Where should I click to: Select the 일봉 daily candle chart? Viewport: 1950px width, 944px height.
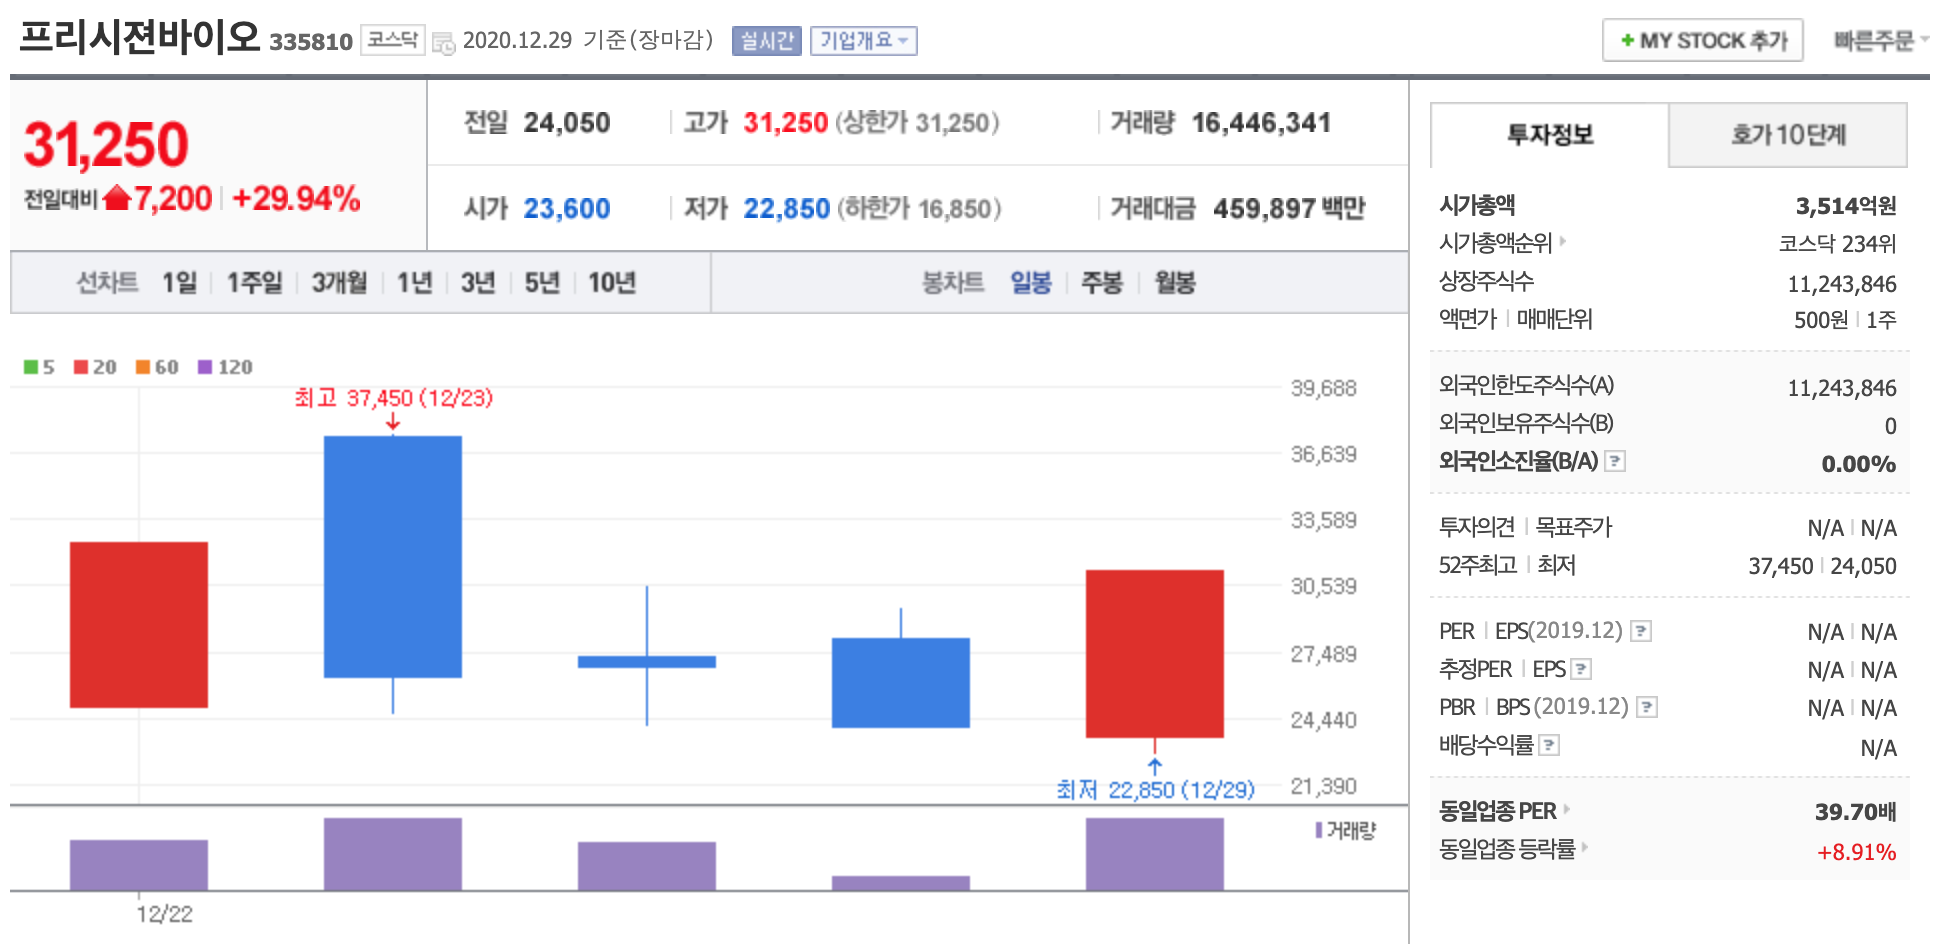[x=1031, y=283]
